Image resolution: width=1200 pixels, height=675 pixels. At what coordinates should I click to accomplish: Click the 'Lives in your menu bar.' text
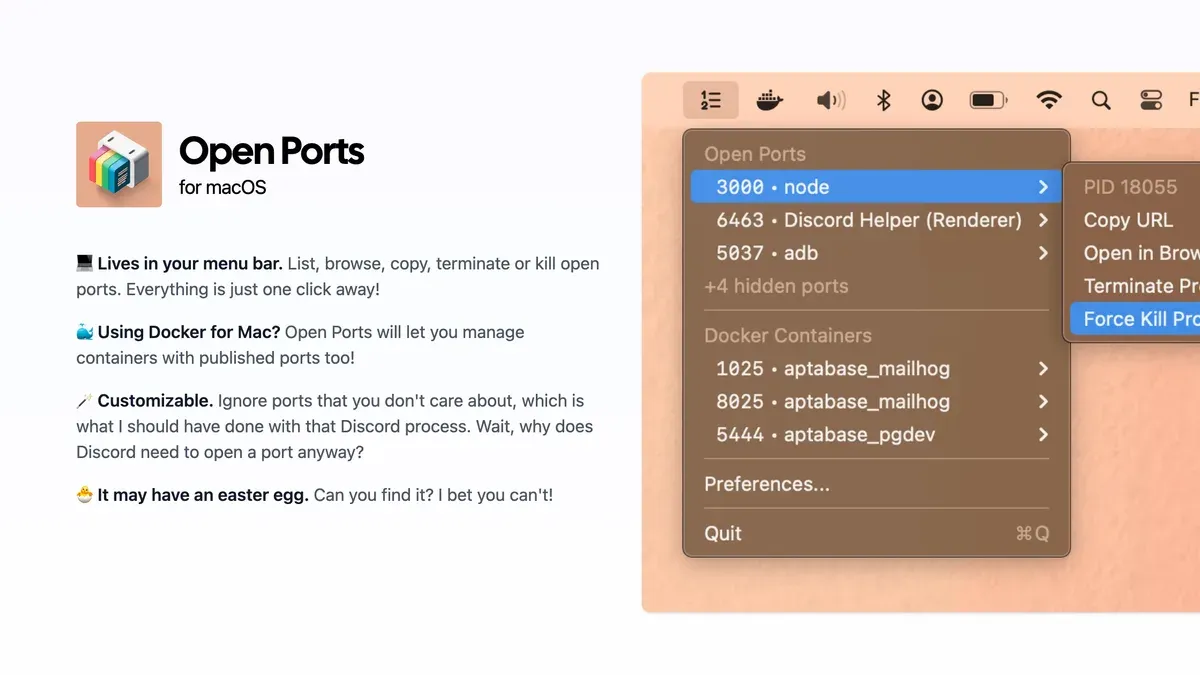[190, 264]
